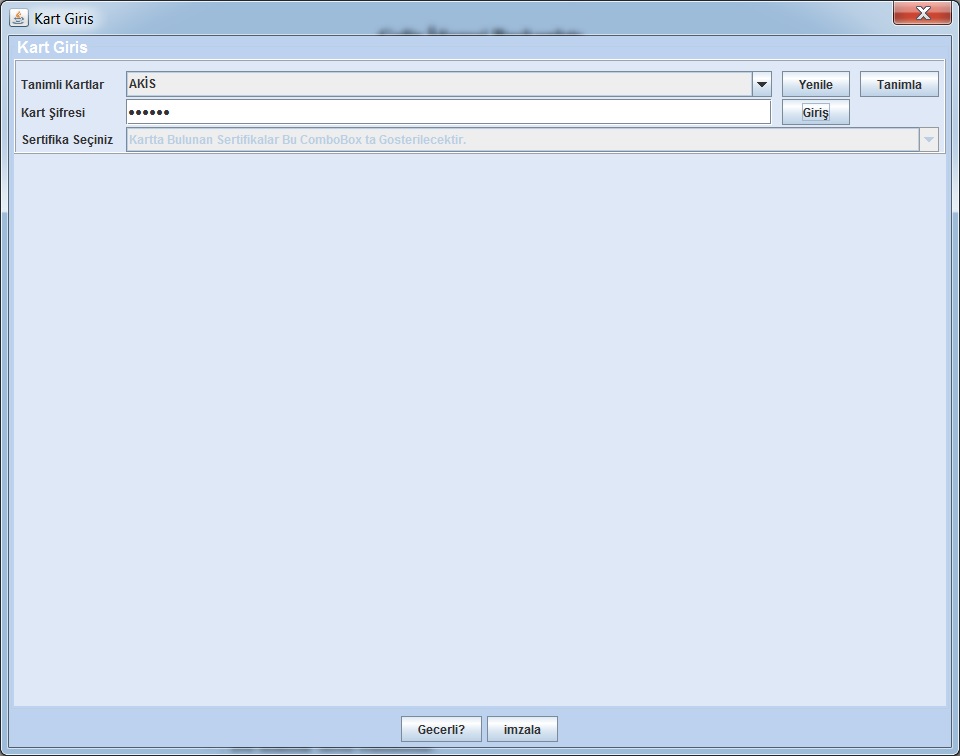Focus the Kart Şifresi password field

pyautogui.click(x=448, y=112)
